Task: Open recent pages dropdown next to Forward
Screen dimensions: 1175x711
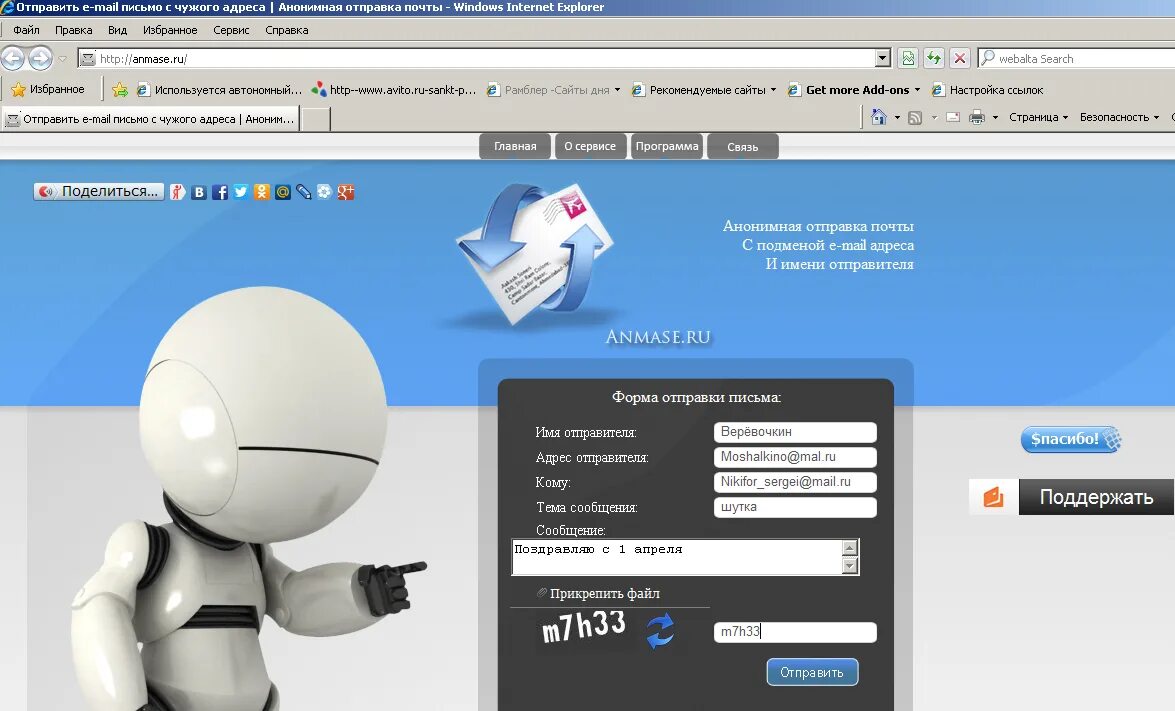Action: (x=63, y=58)
